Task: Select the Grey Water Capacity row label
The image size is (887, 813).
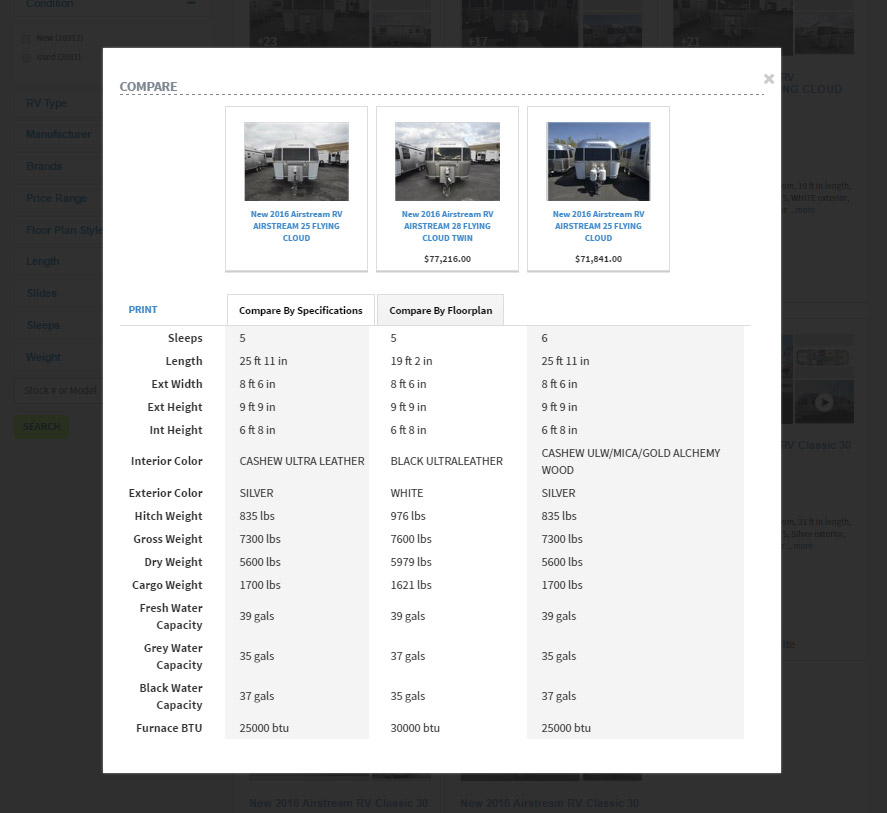Action: pos(173,656)
